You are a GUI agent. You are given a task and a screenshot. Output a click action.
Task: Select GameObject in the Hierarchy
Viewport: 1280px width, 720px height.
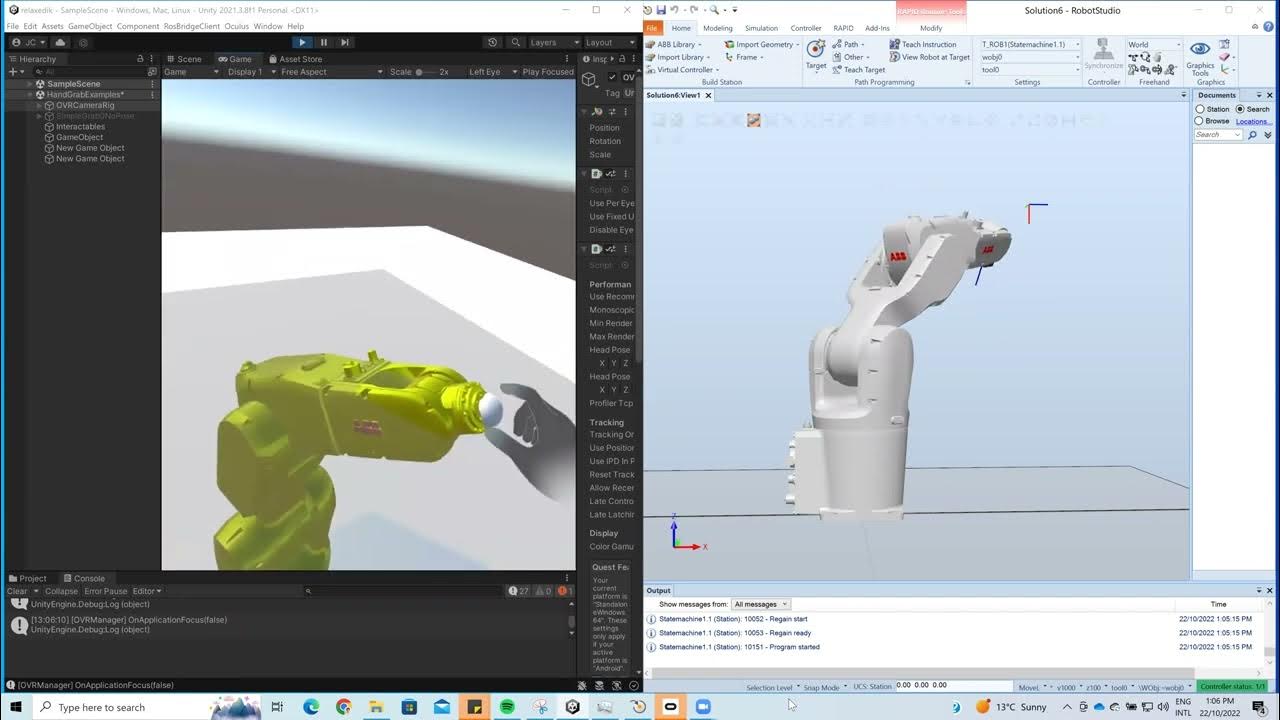coord(79,137)
